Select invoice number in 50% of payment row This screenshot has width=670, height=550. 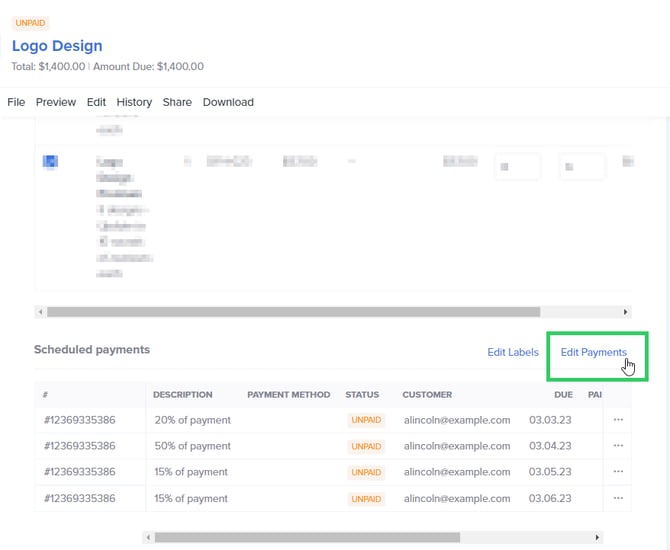80,446
